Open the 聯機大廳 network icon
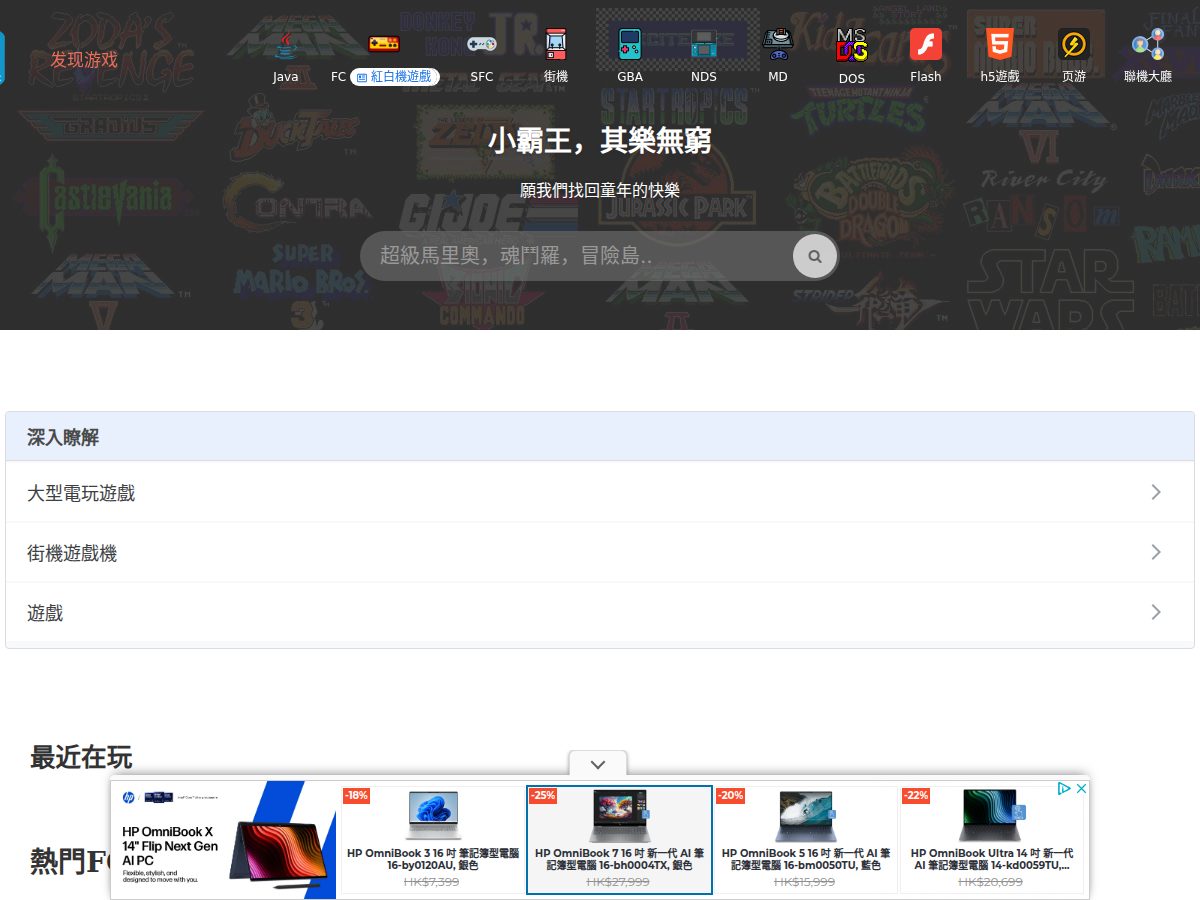The image size is (1200, 900). (1148, 44)
